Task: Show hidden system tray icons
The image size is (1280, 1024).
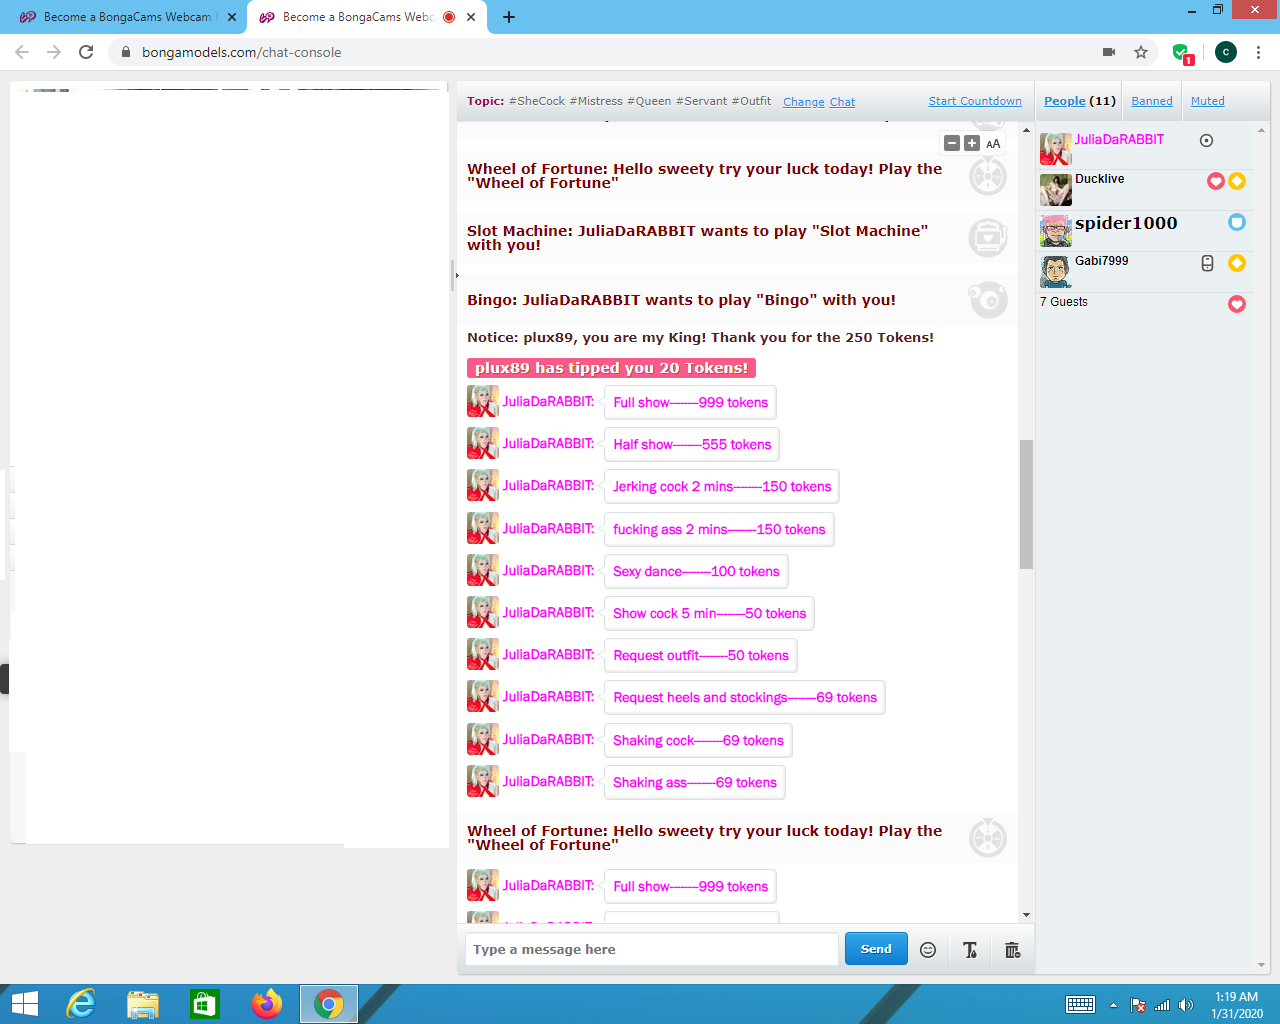Action: coord(1113,1005)
